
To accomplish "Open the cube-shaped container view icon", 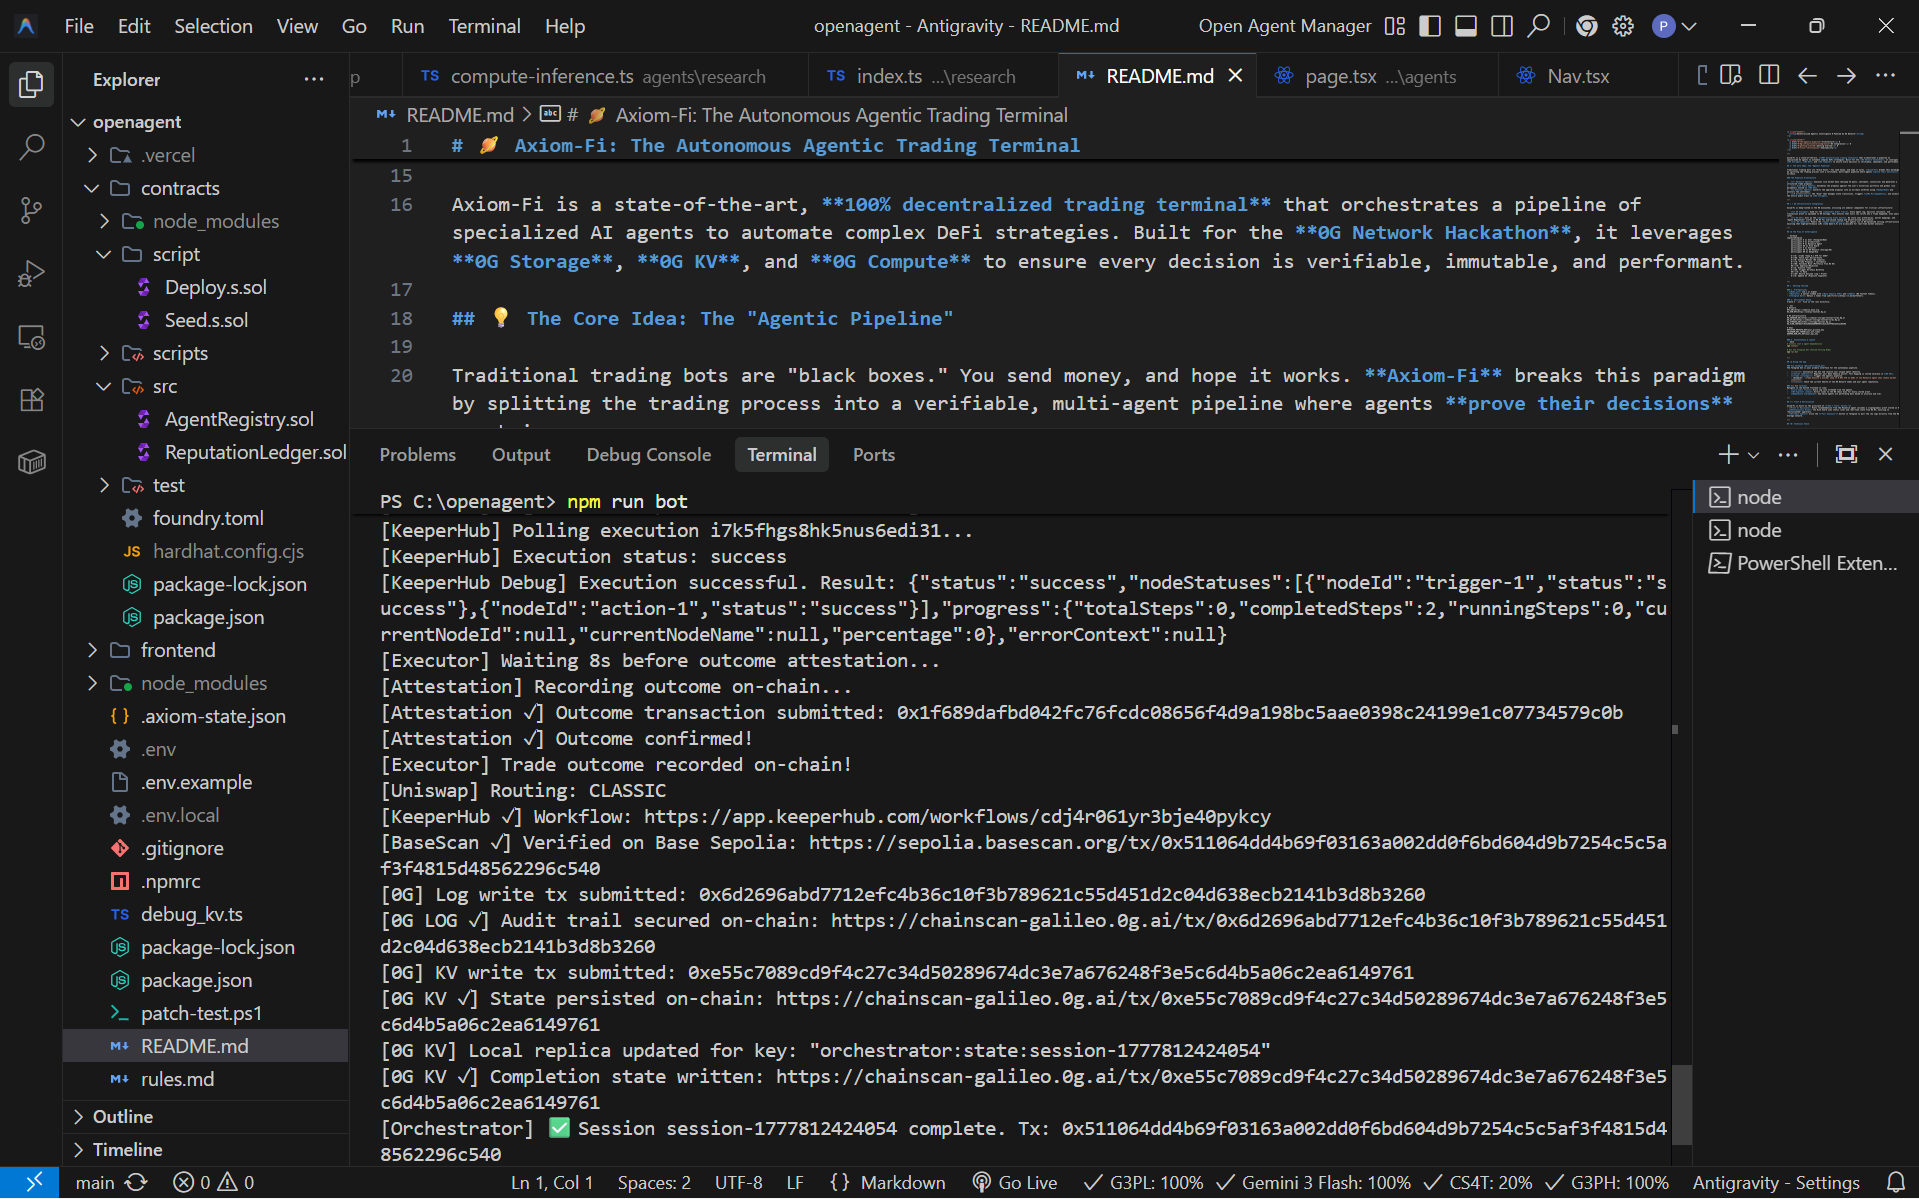I will [31, 463].
